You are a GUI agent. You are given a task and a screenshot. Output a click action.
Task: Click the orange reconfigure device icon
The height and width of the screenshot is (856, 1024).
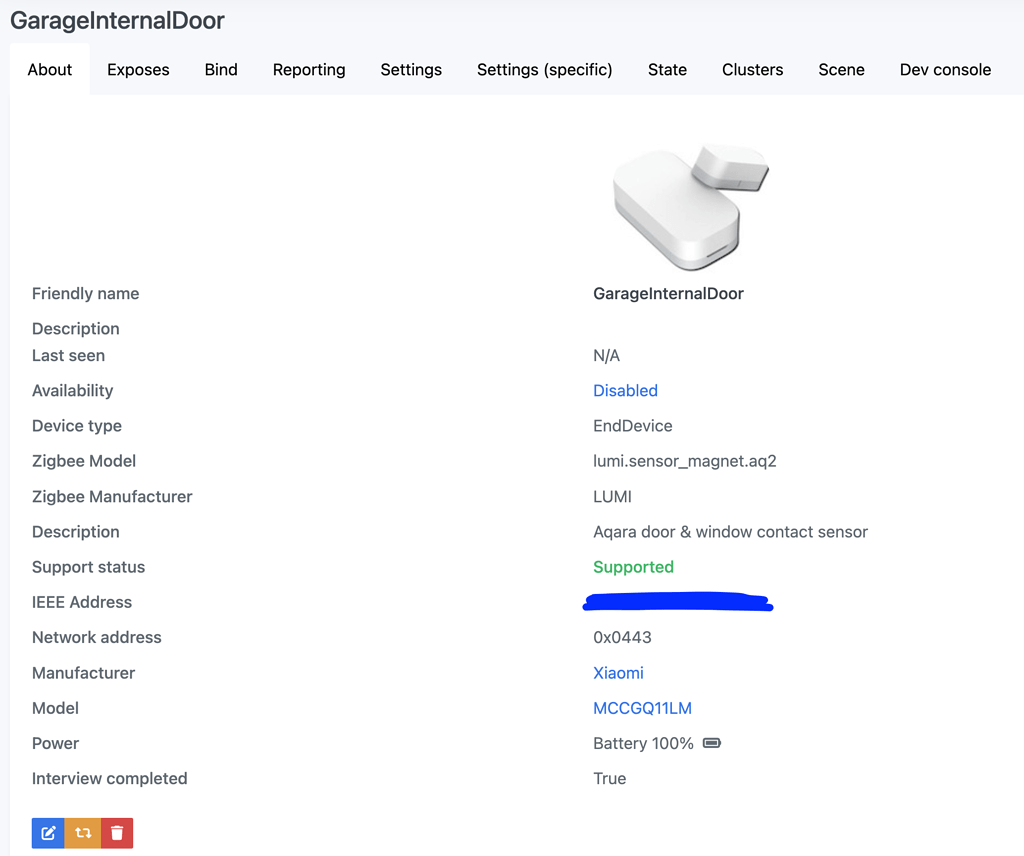coord(82,832)
